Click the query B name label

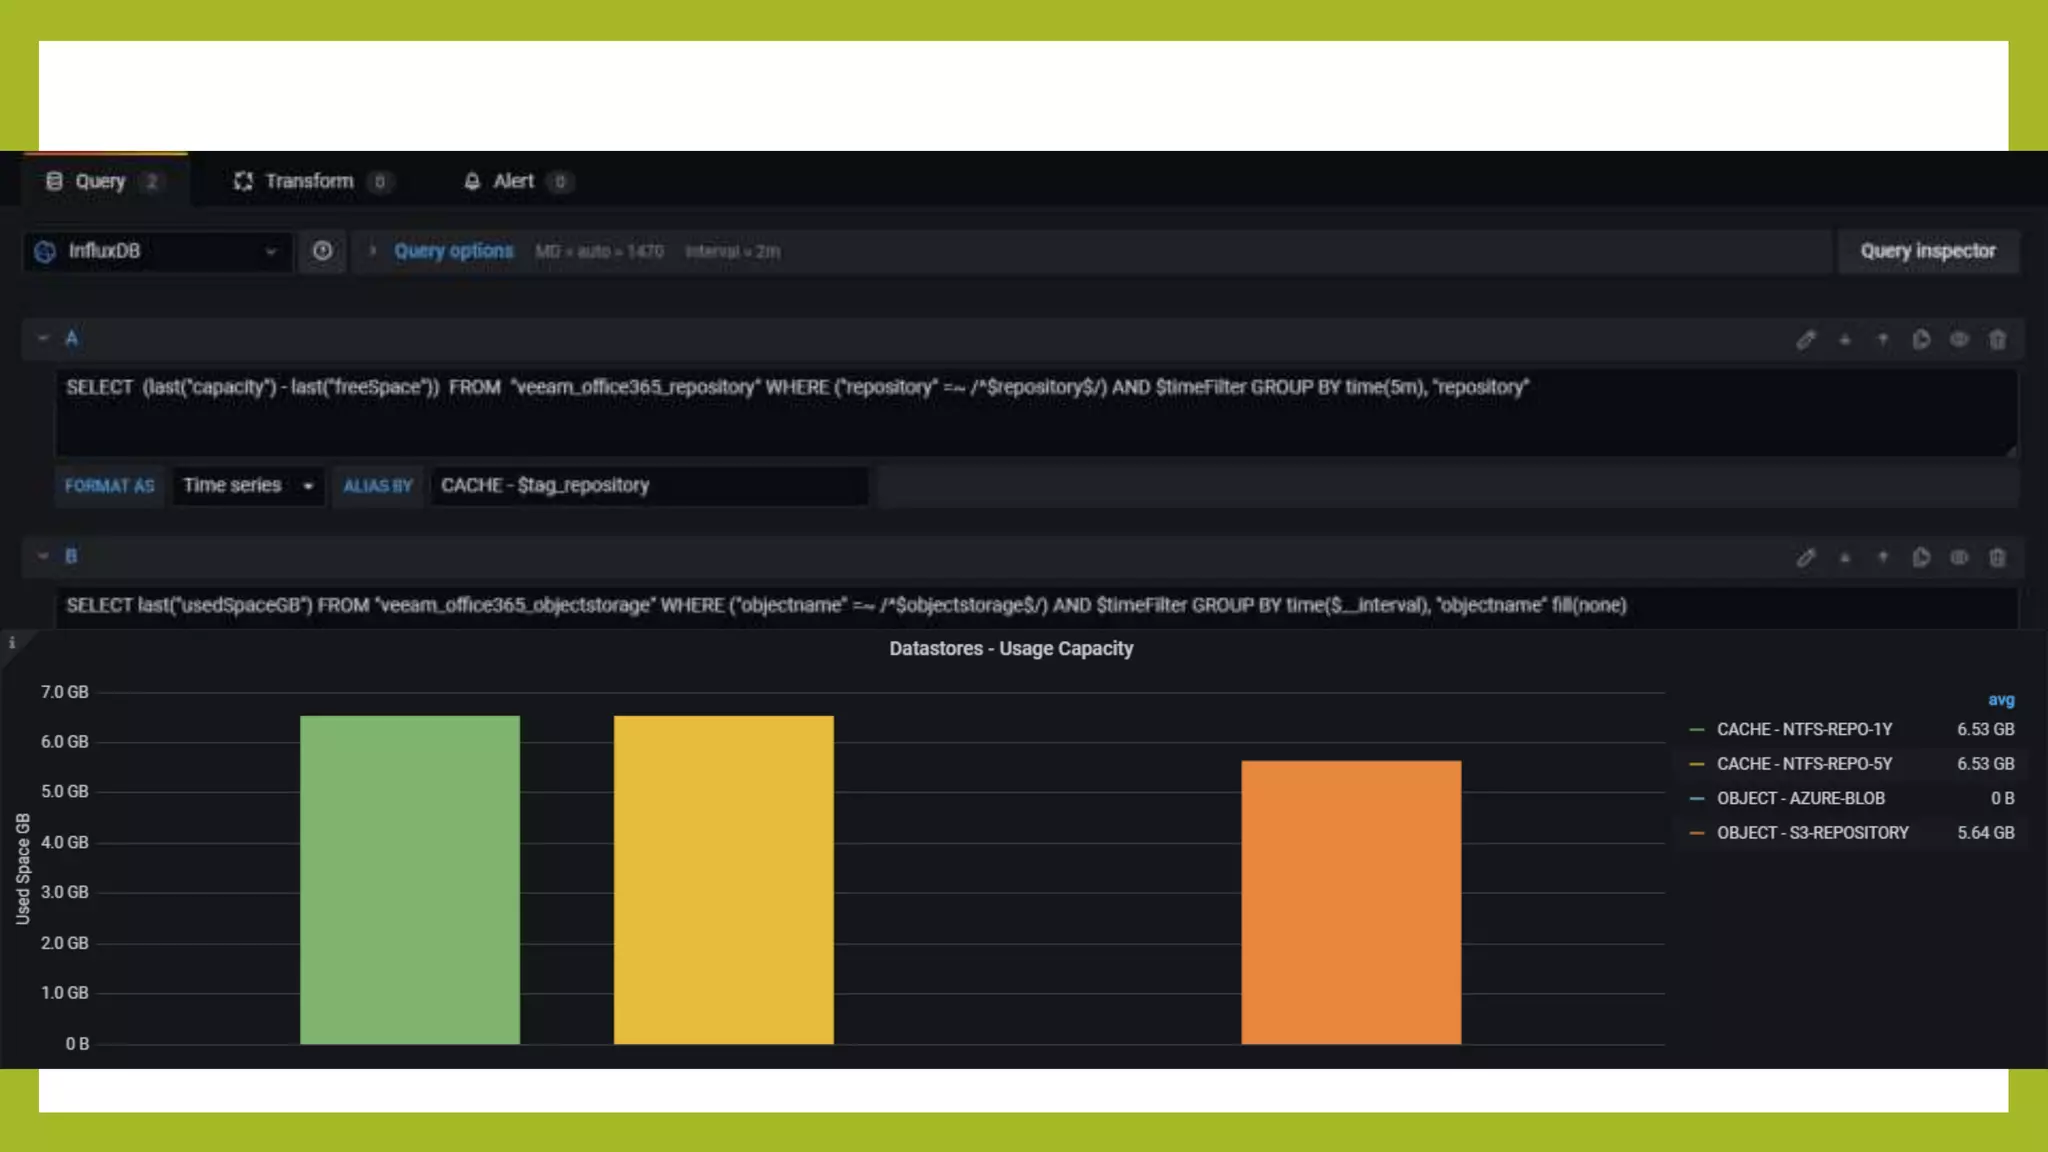(x=71, y=557)
